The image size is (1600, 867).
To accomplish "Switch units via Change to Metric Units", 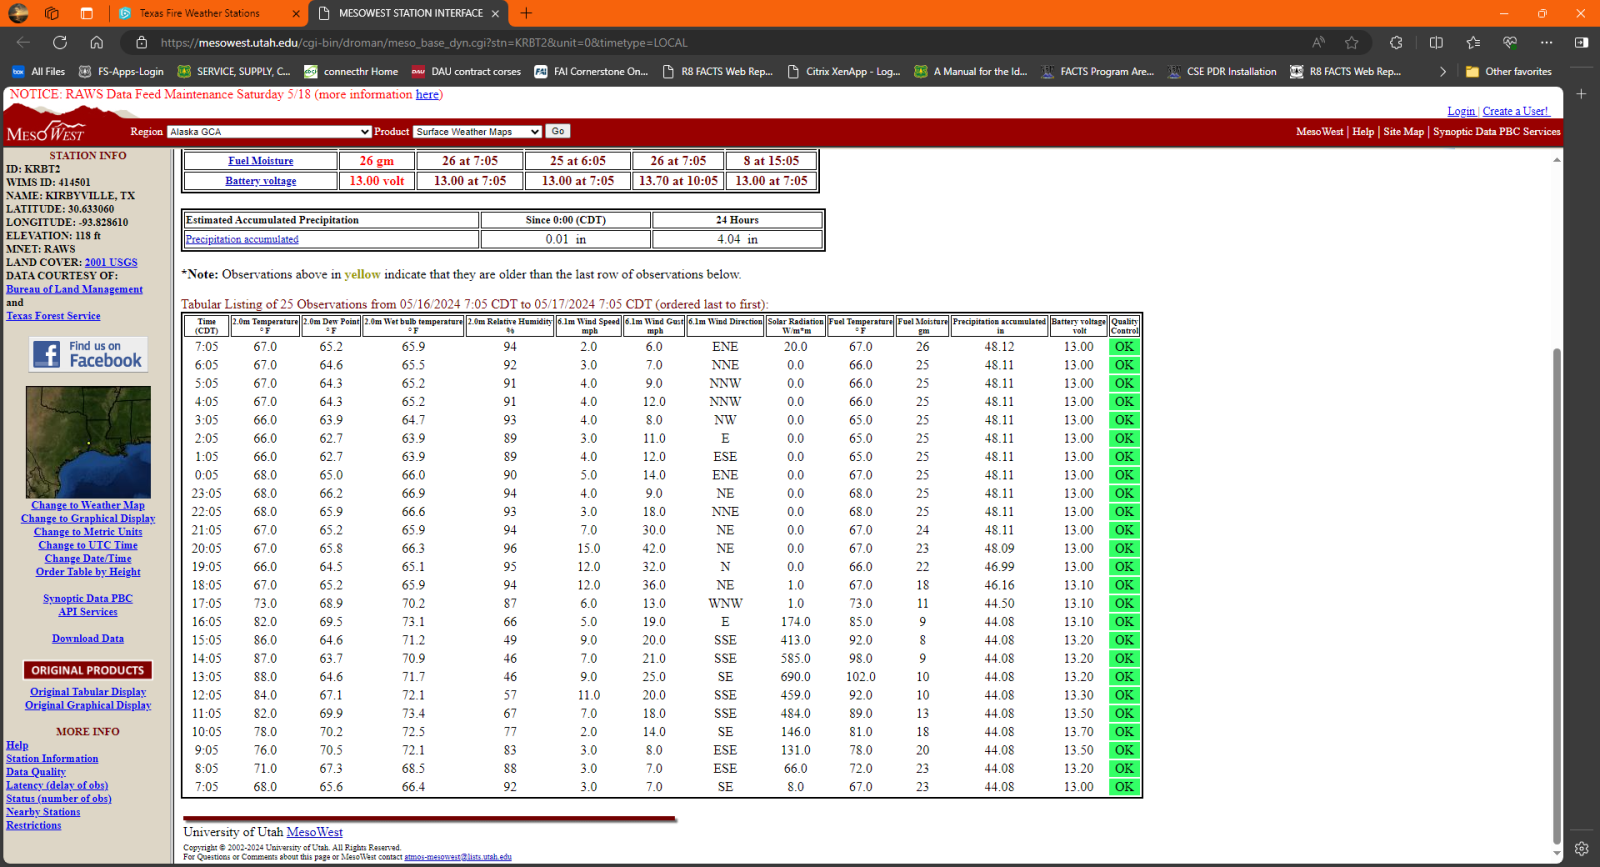I will point(88,532).
